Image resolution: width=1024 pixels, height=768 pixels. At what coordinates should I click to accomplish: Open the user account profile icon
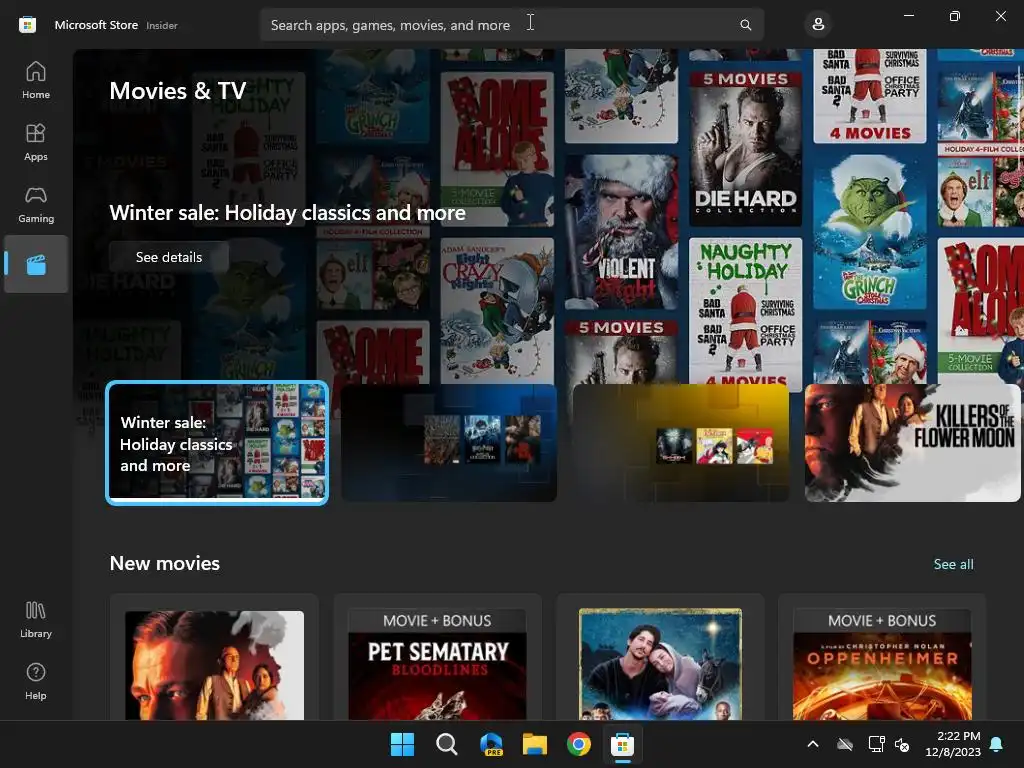pyautogui.click(x=818, y=25)
